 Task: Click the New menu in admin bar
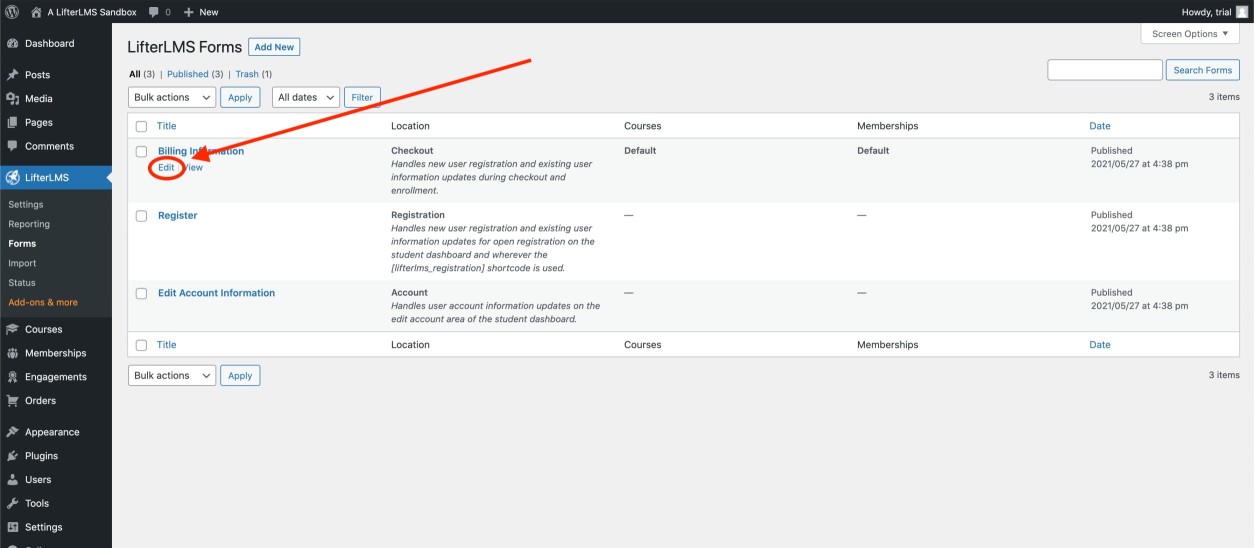click(201, 12)
